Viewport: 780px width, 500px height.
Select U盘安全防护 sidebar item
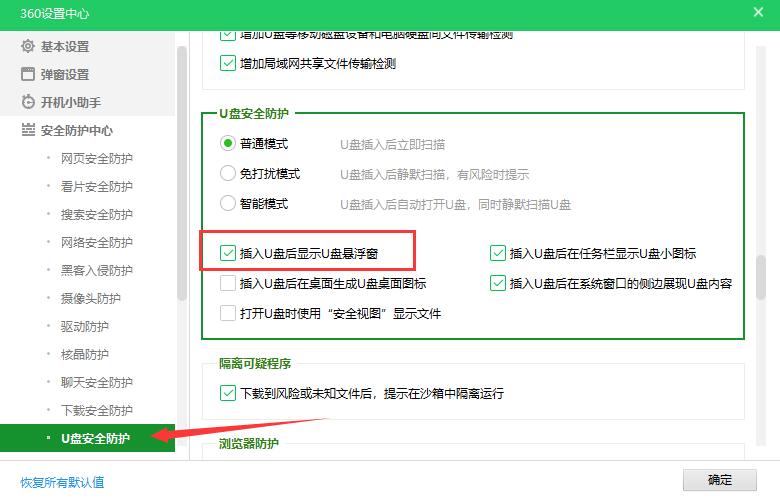(95, 438)
